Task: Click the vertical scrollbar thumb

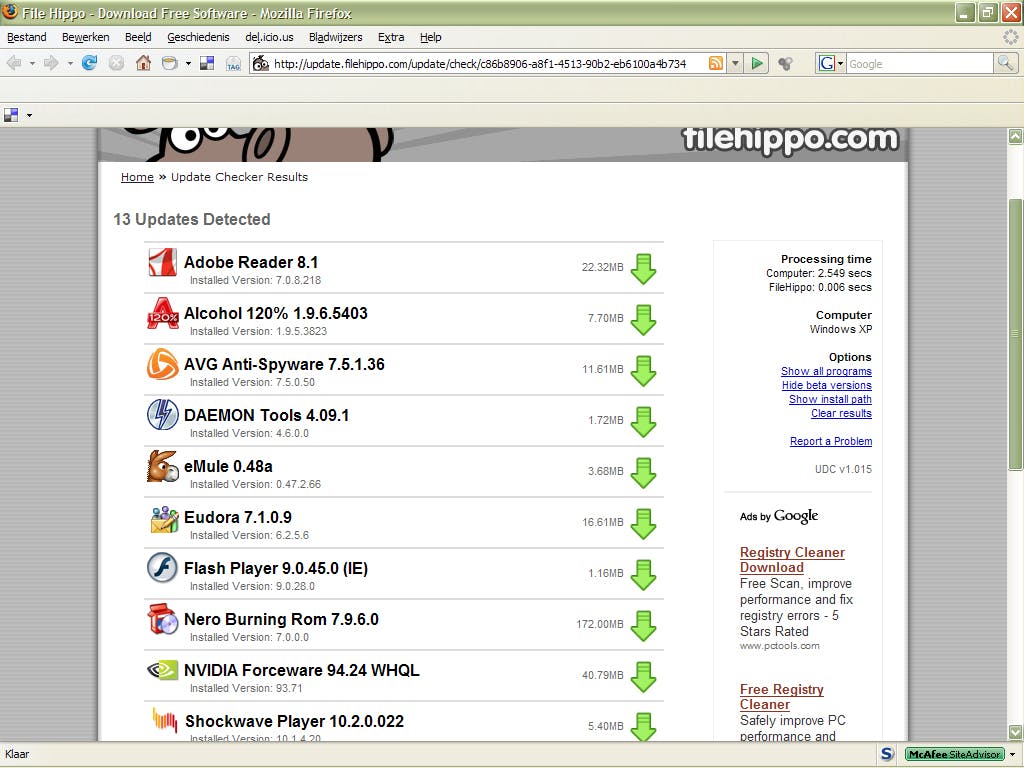Action: tap(1015, 334)
